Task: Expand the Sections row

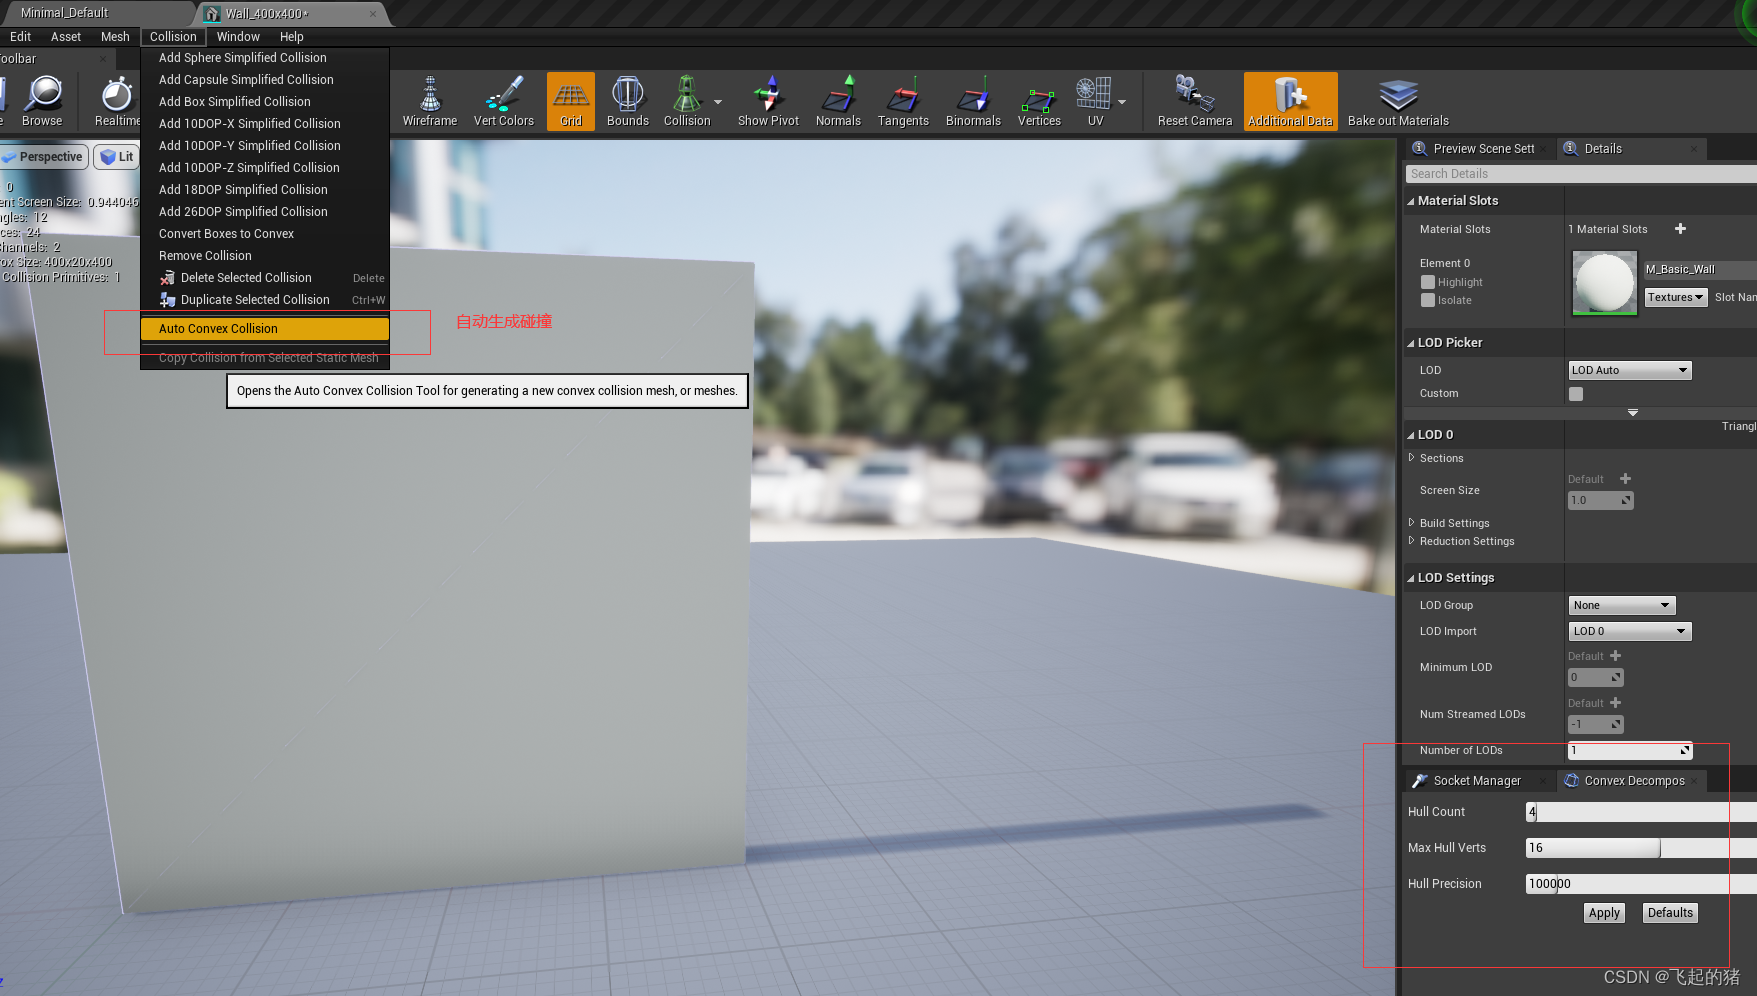Action: pyautogui.click(x=1411, y=458)
